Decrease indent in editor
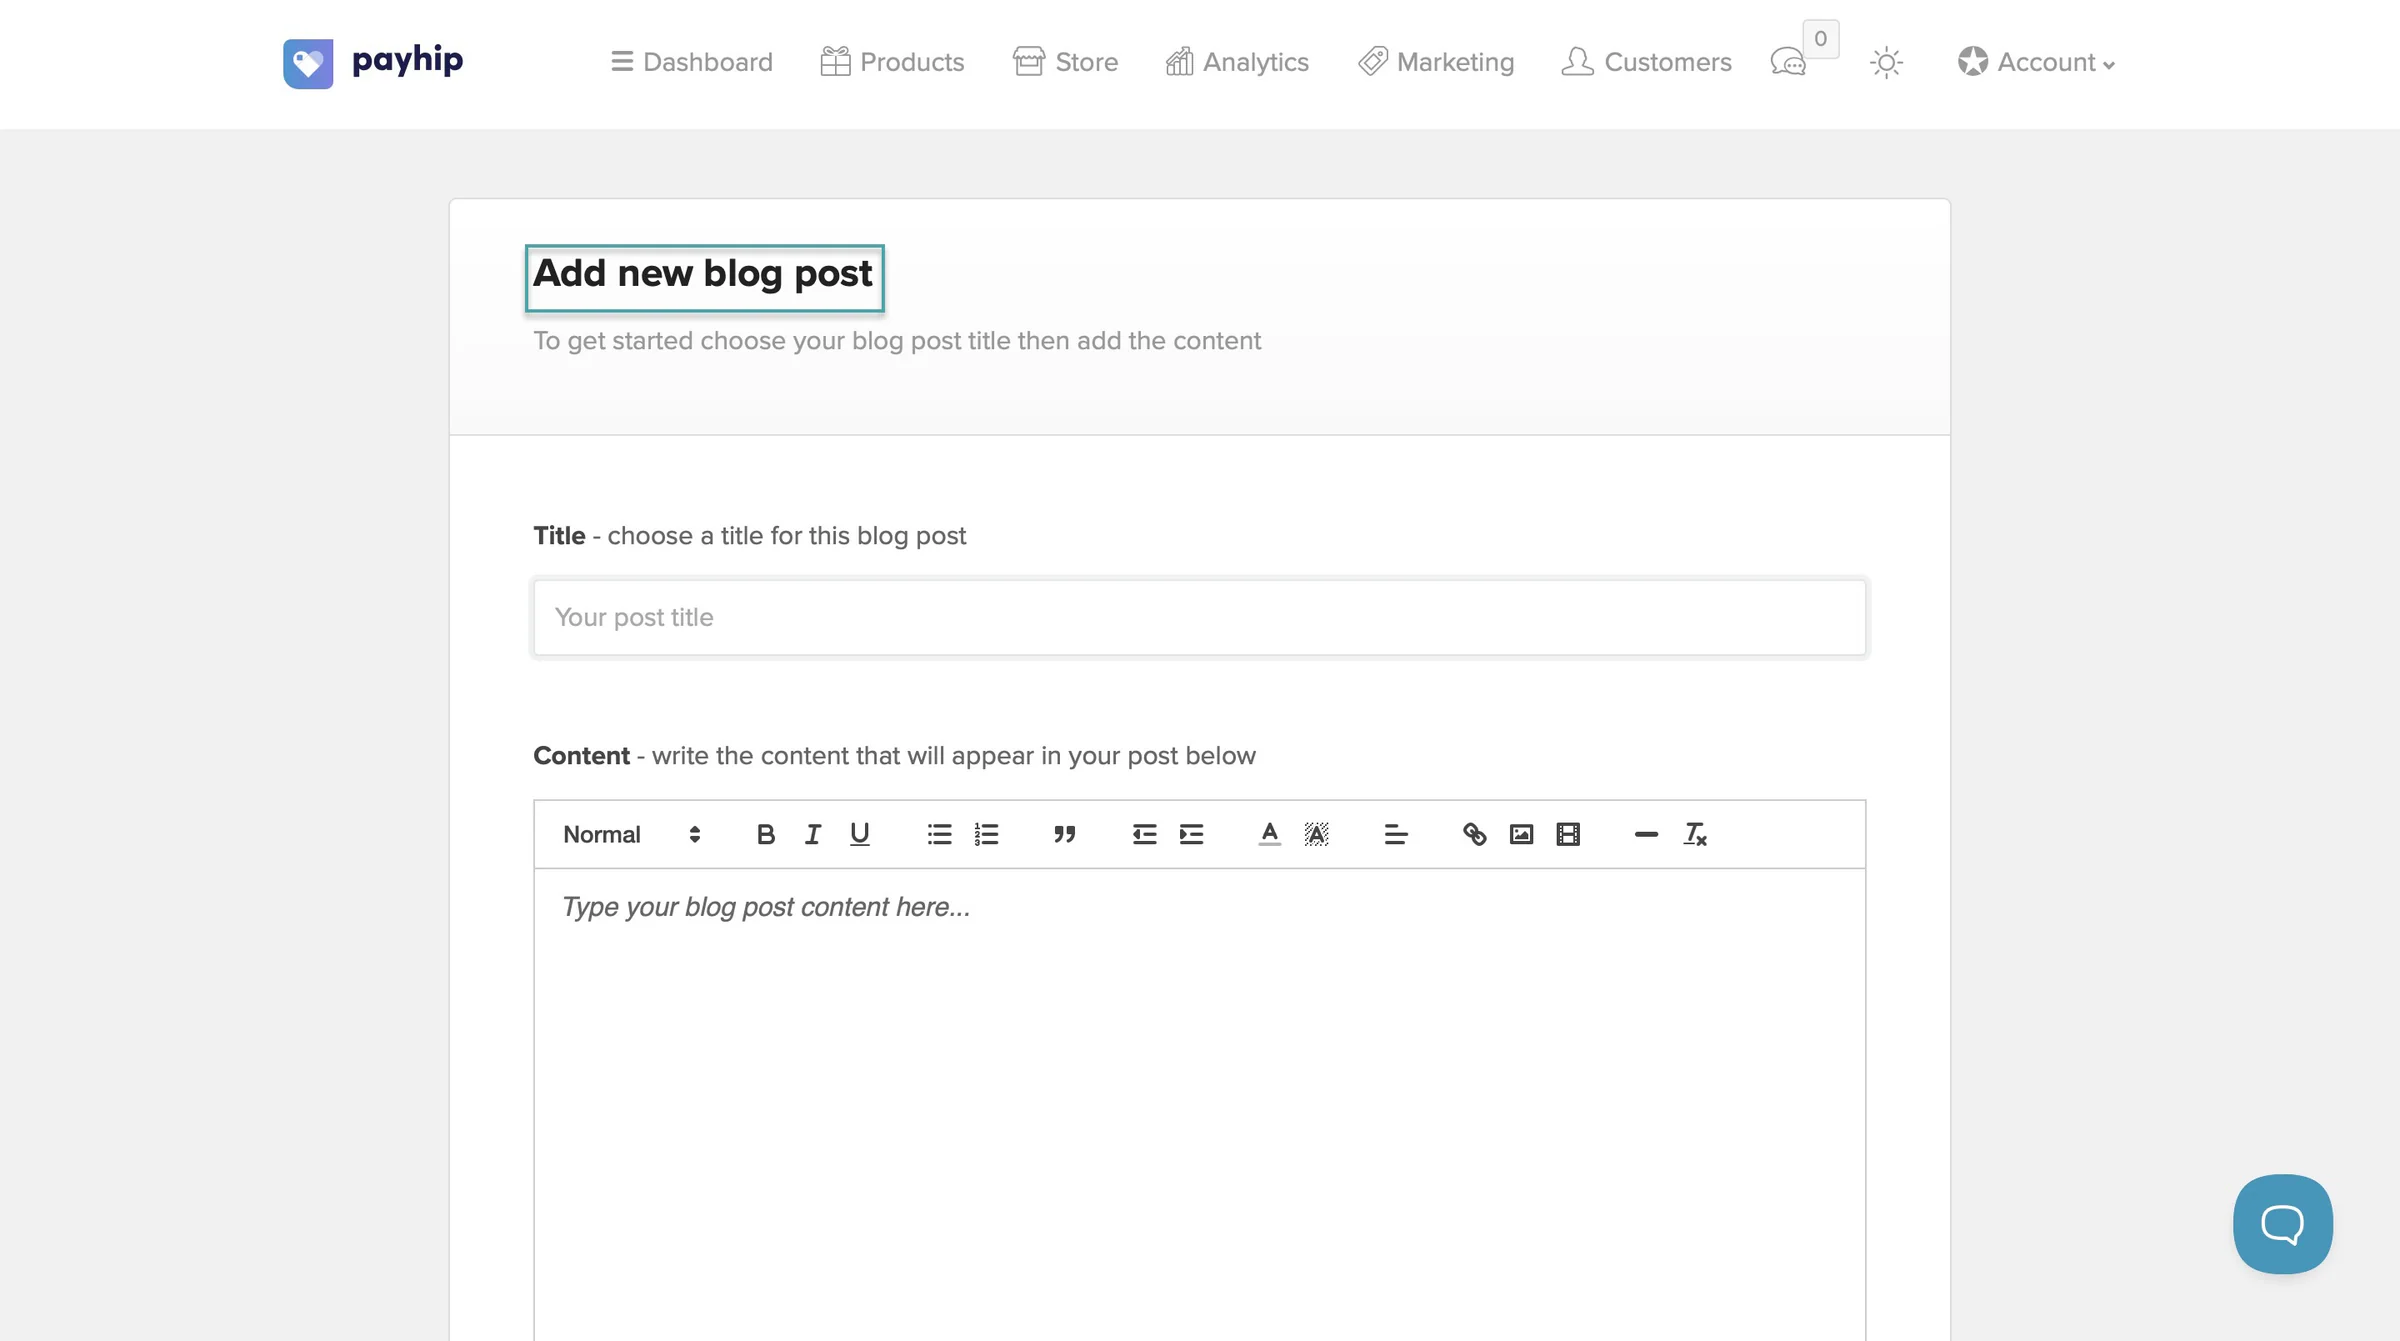Image resolution: width=2400 pixels, height=1341 pixels. click(1144, 834)
